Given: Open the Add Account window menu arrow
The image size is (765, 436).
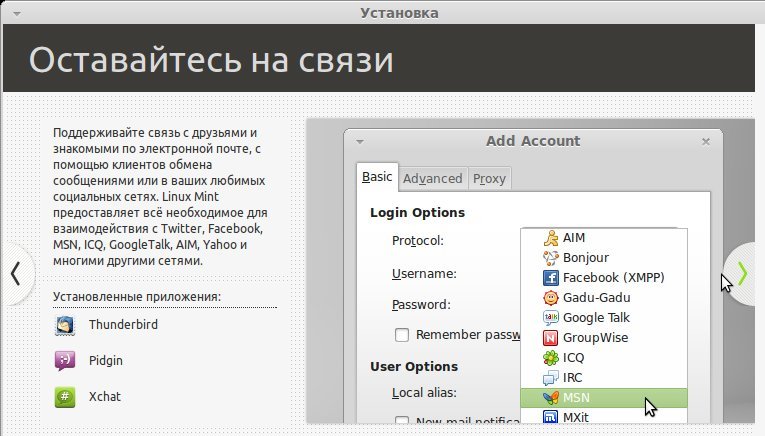Looking at the screenshot, I should (x=360, y=142).
